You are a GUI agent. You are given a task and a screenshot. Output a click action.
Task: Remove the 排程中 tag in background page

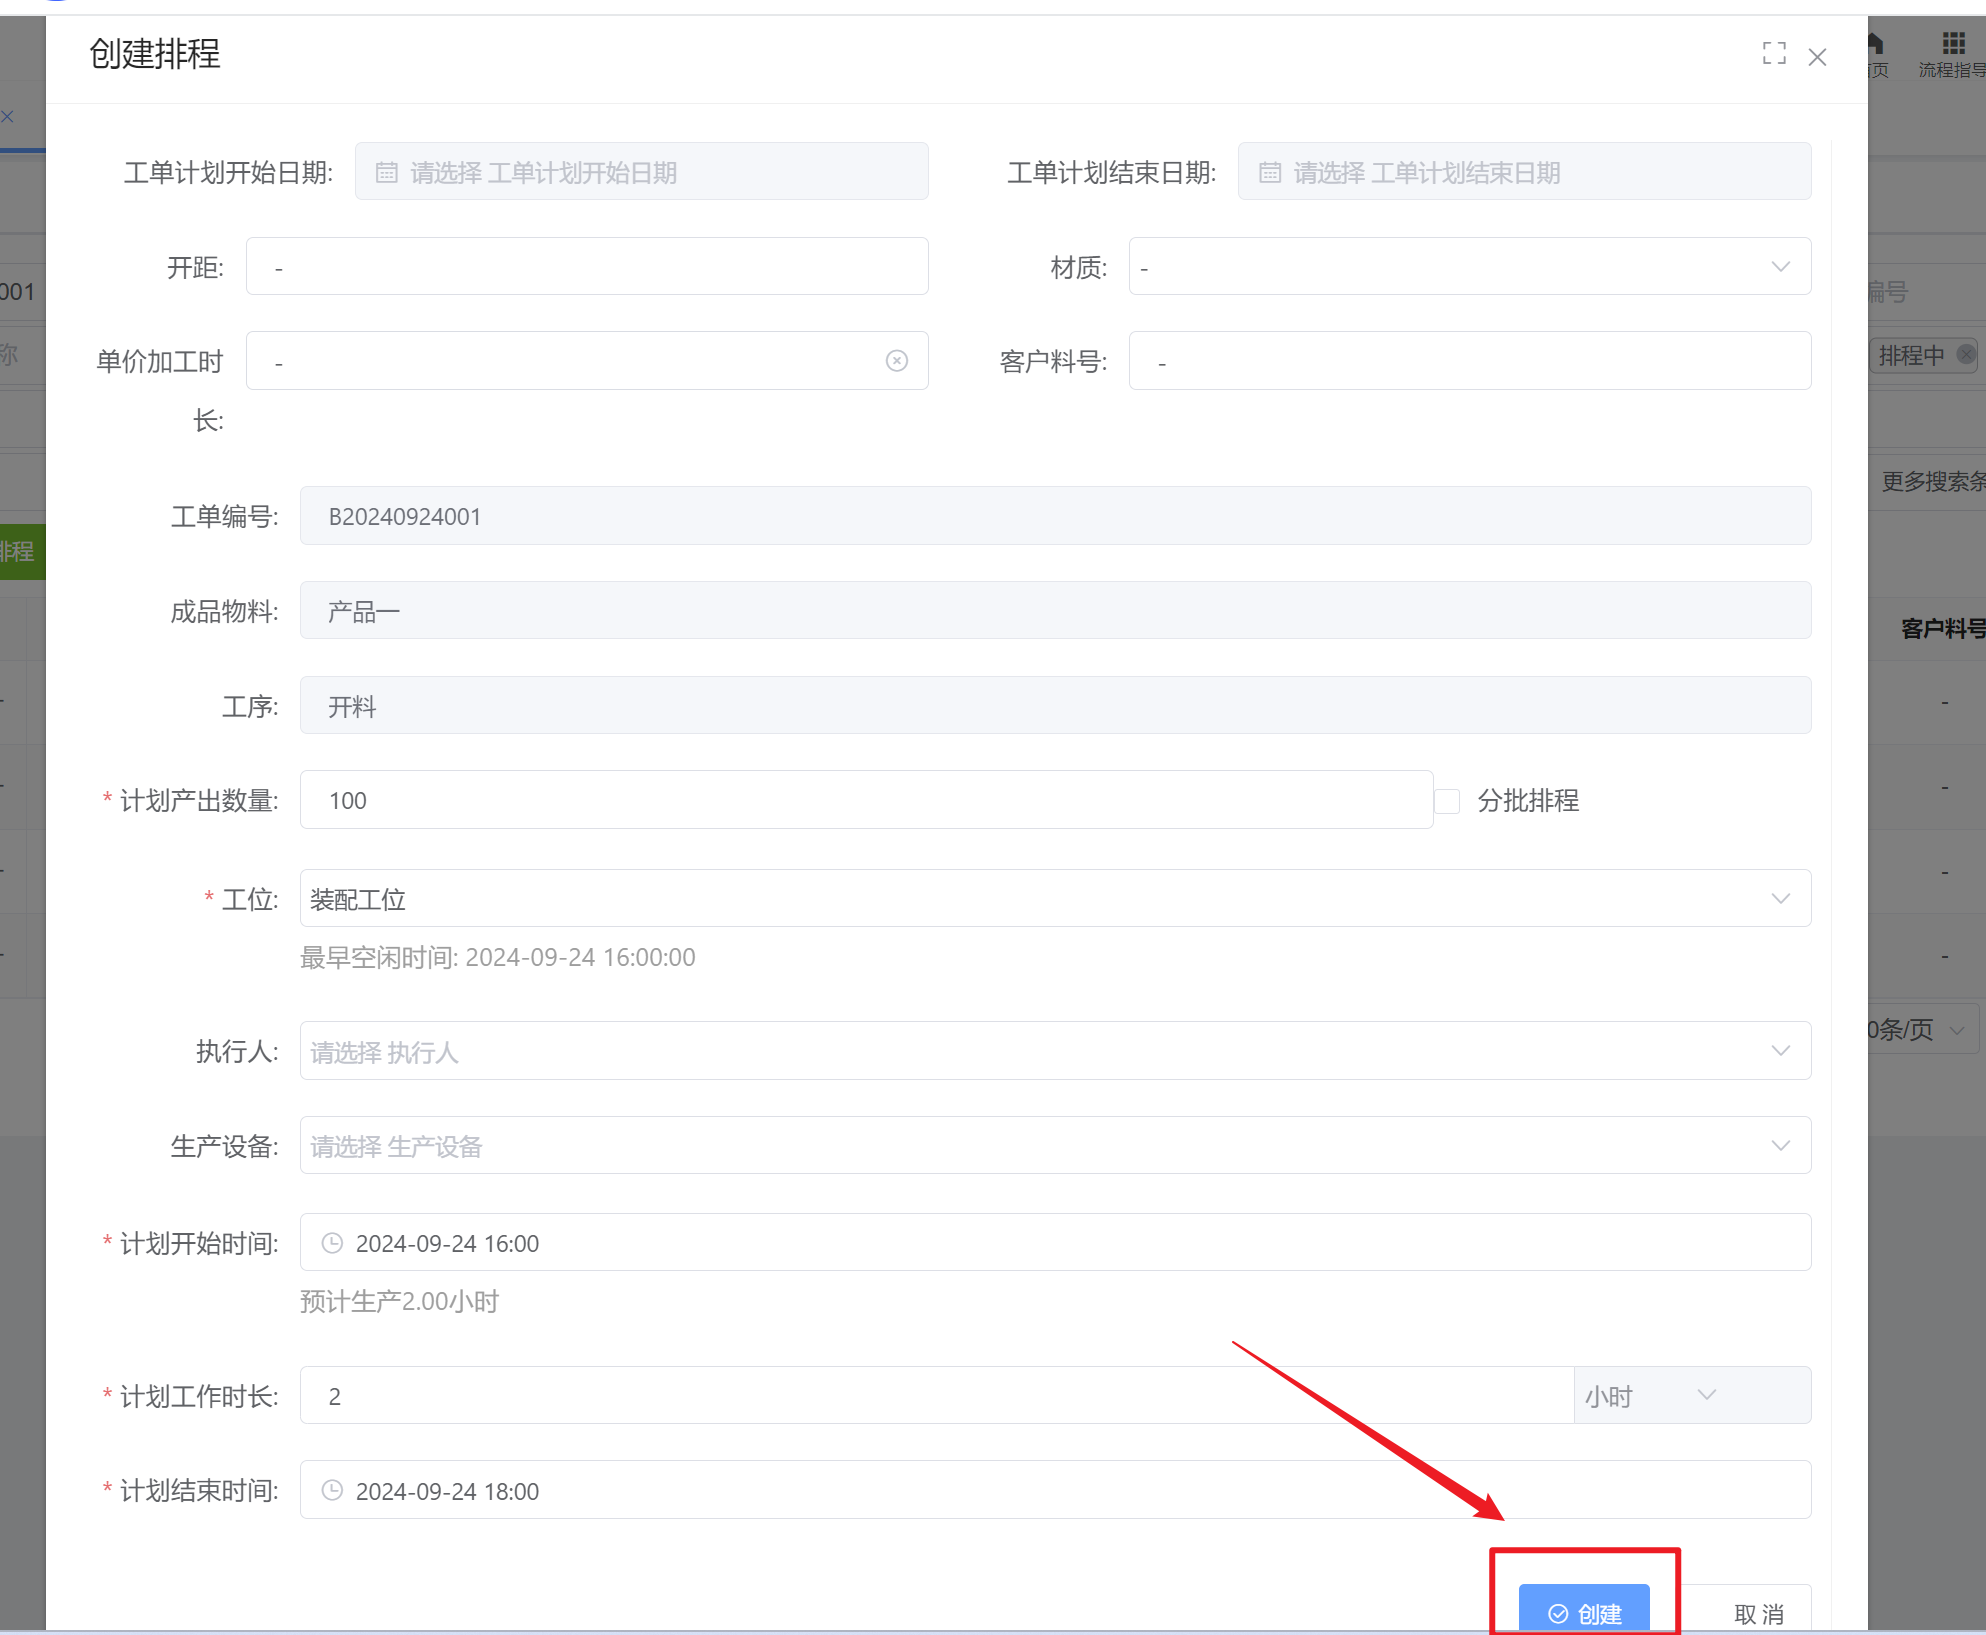pyautogui.click(x=1965, y=355)
